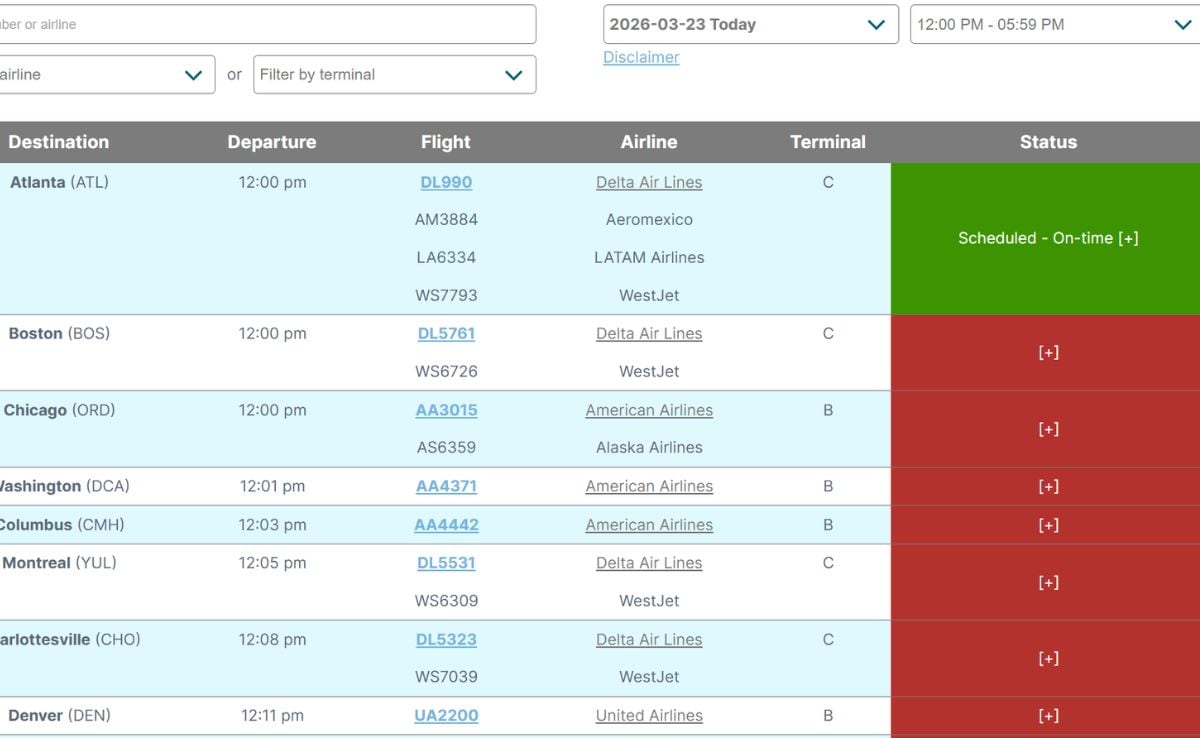Open the Disclaimer link
Image resolution: width=1200 pixels, height=738 pixels.
pos(641,58)
